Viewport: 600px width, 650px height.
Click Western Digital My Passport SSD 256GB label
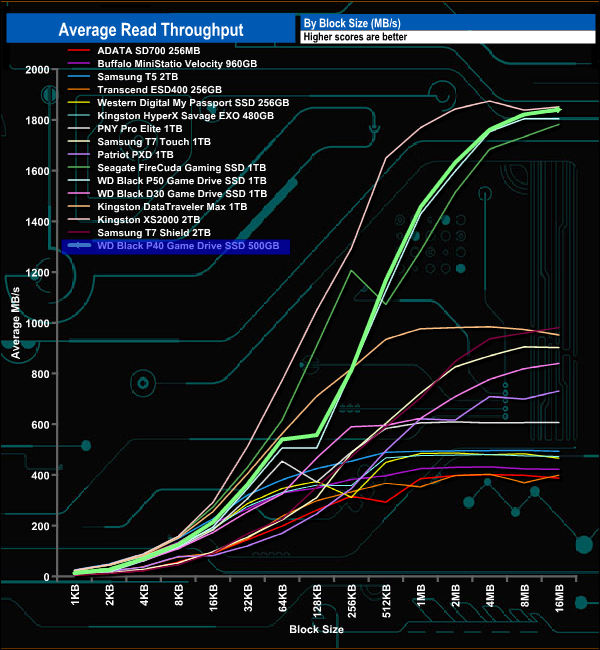pos(193,102)
